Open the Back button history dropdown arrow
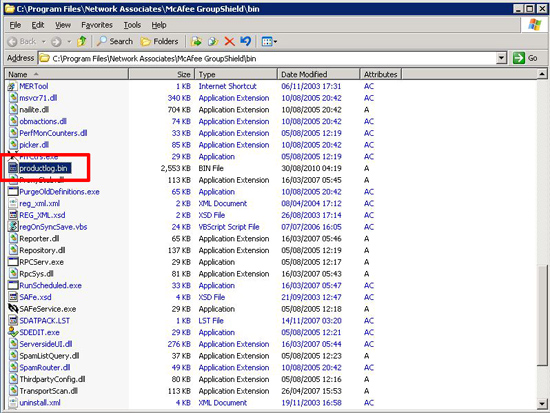 (43, 42)
